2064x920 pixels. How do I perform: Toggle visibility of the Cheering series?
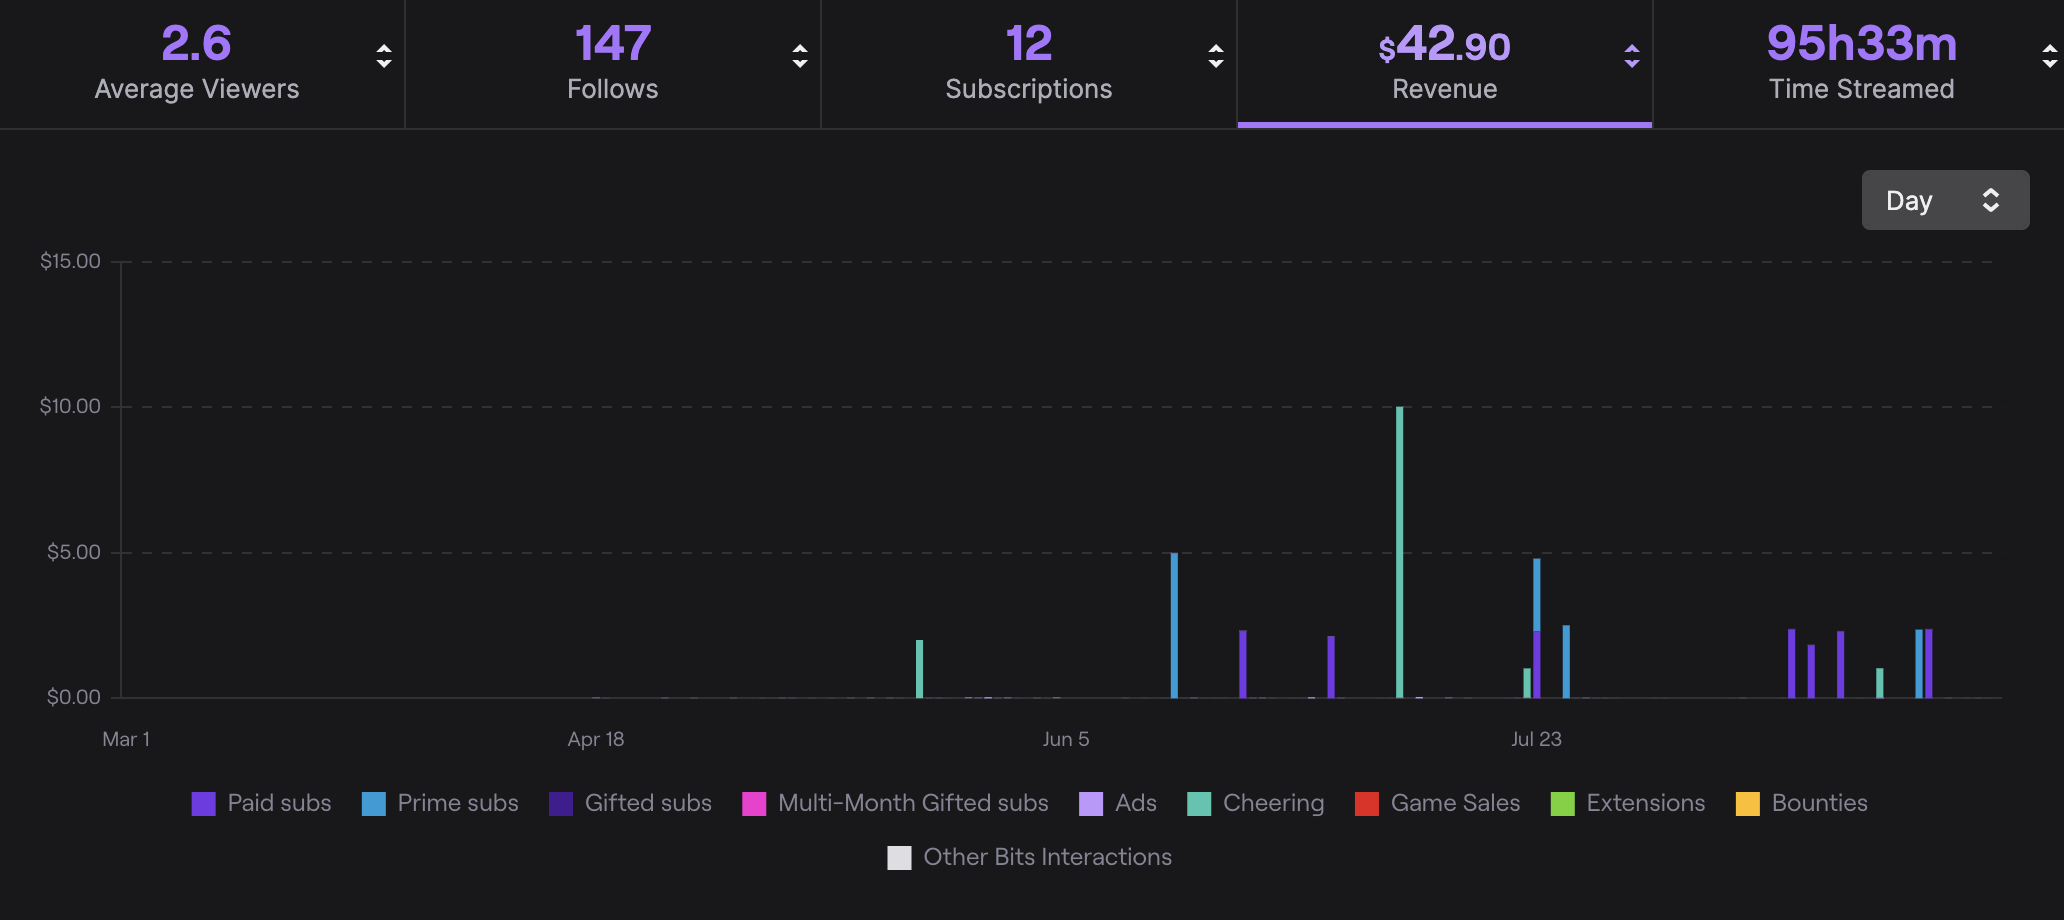pos(1255,803)
